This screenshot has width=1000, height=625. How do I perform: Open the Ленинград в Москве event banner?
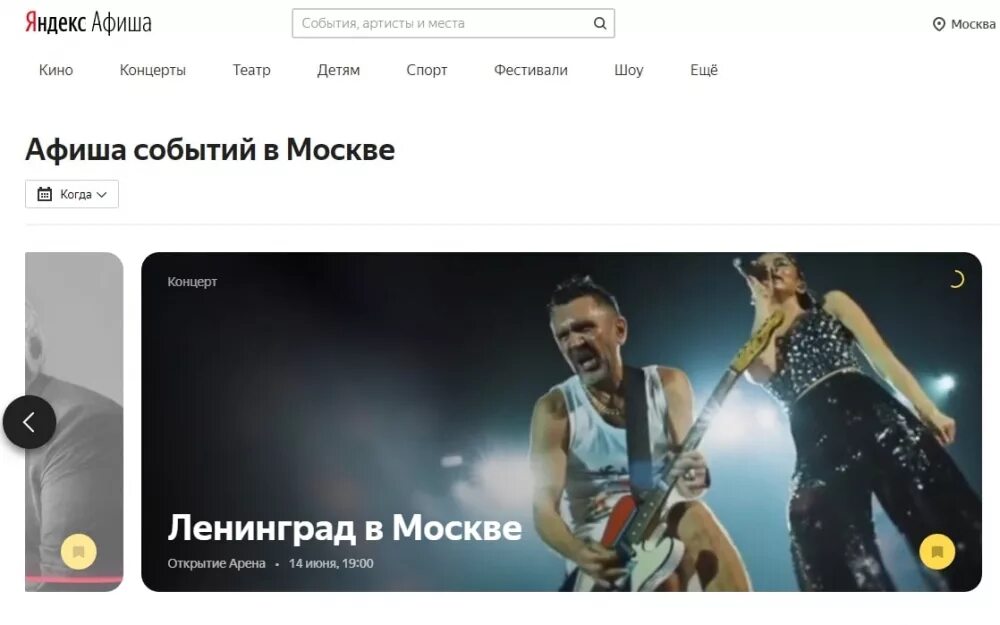561,422
